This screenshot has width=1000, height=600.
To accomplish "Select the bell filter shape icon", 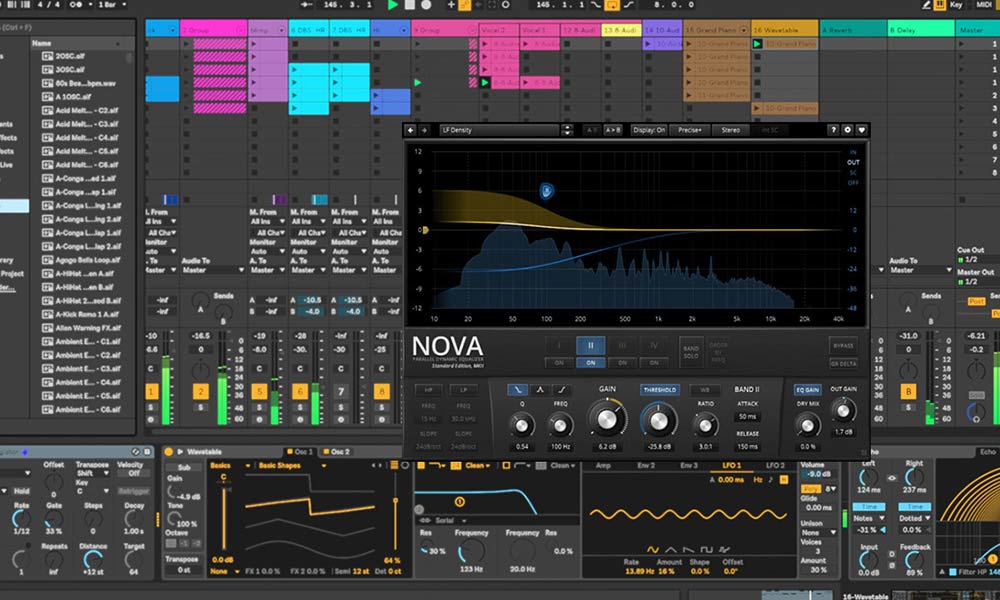I will click(x=540, y=390).
